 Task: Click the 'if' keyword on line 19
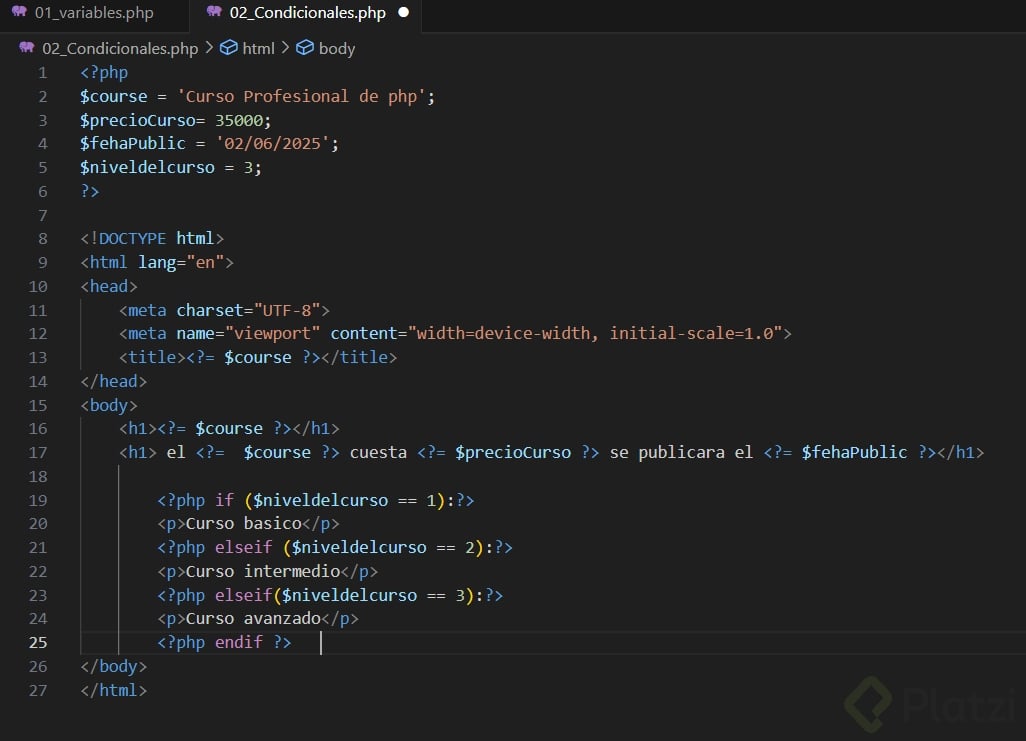point(224,501)
